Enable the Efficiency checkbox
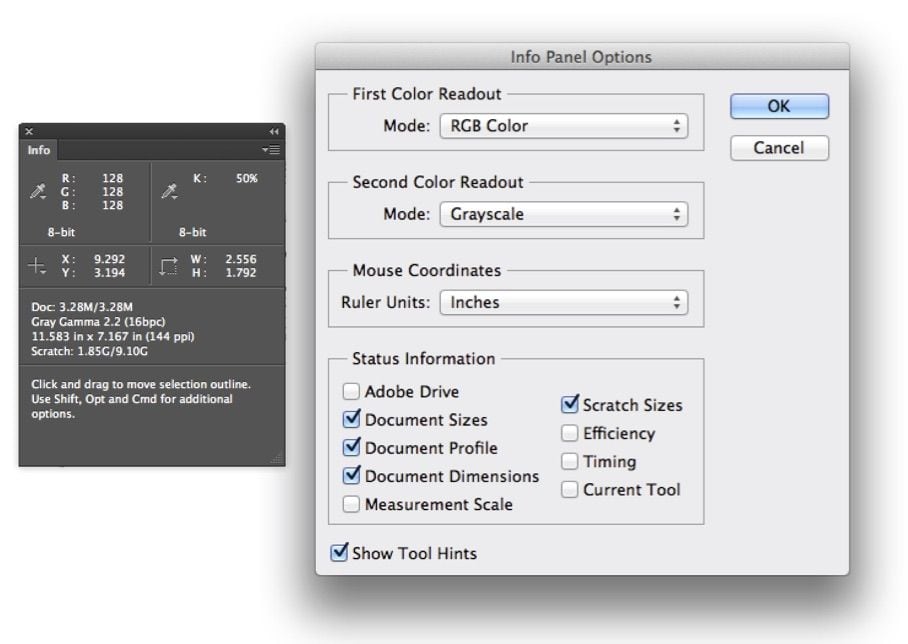Viewport: 908px width, 644px height. [x=570, y=433]
